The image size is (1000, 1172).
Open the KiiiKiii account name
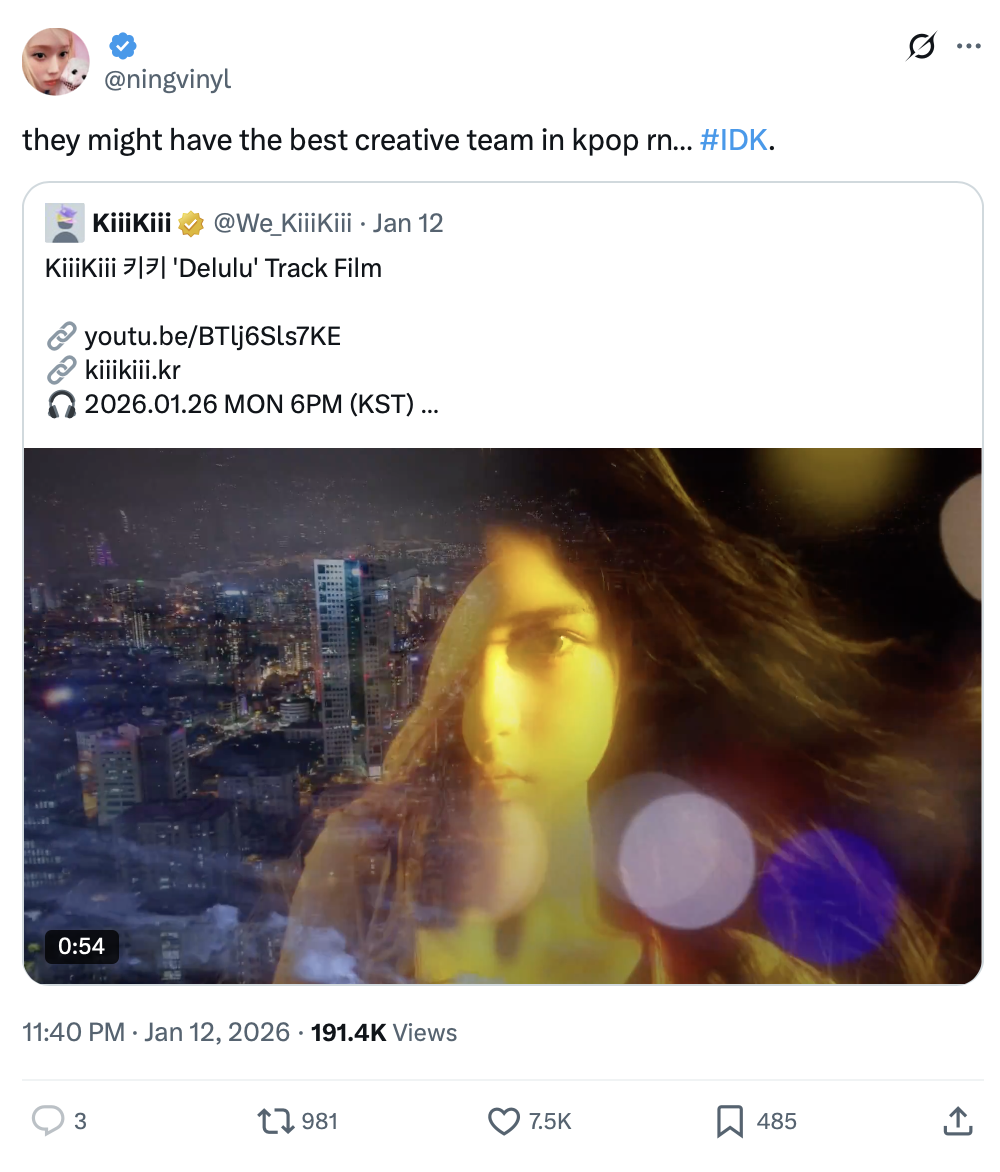131,223
